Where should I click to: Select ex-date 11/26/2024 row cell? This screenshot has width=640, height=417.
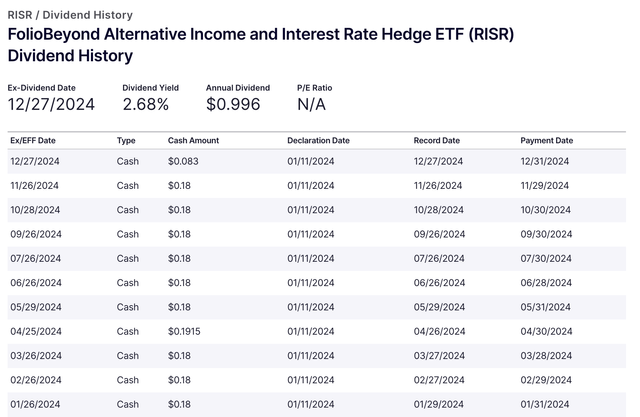point(34,186)
